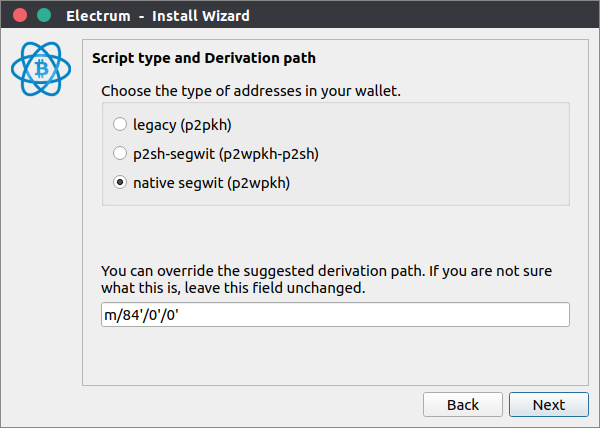
Task: Click the Electrum Bitcoin atom logo
Action: coord(41,69)
